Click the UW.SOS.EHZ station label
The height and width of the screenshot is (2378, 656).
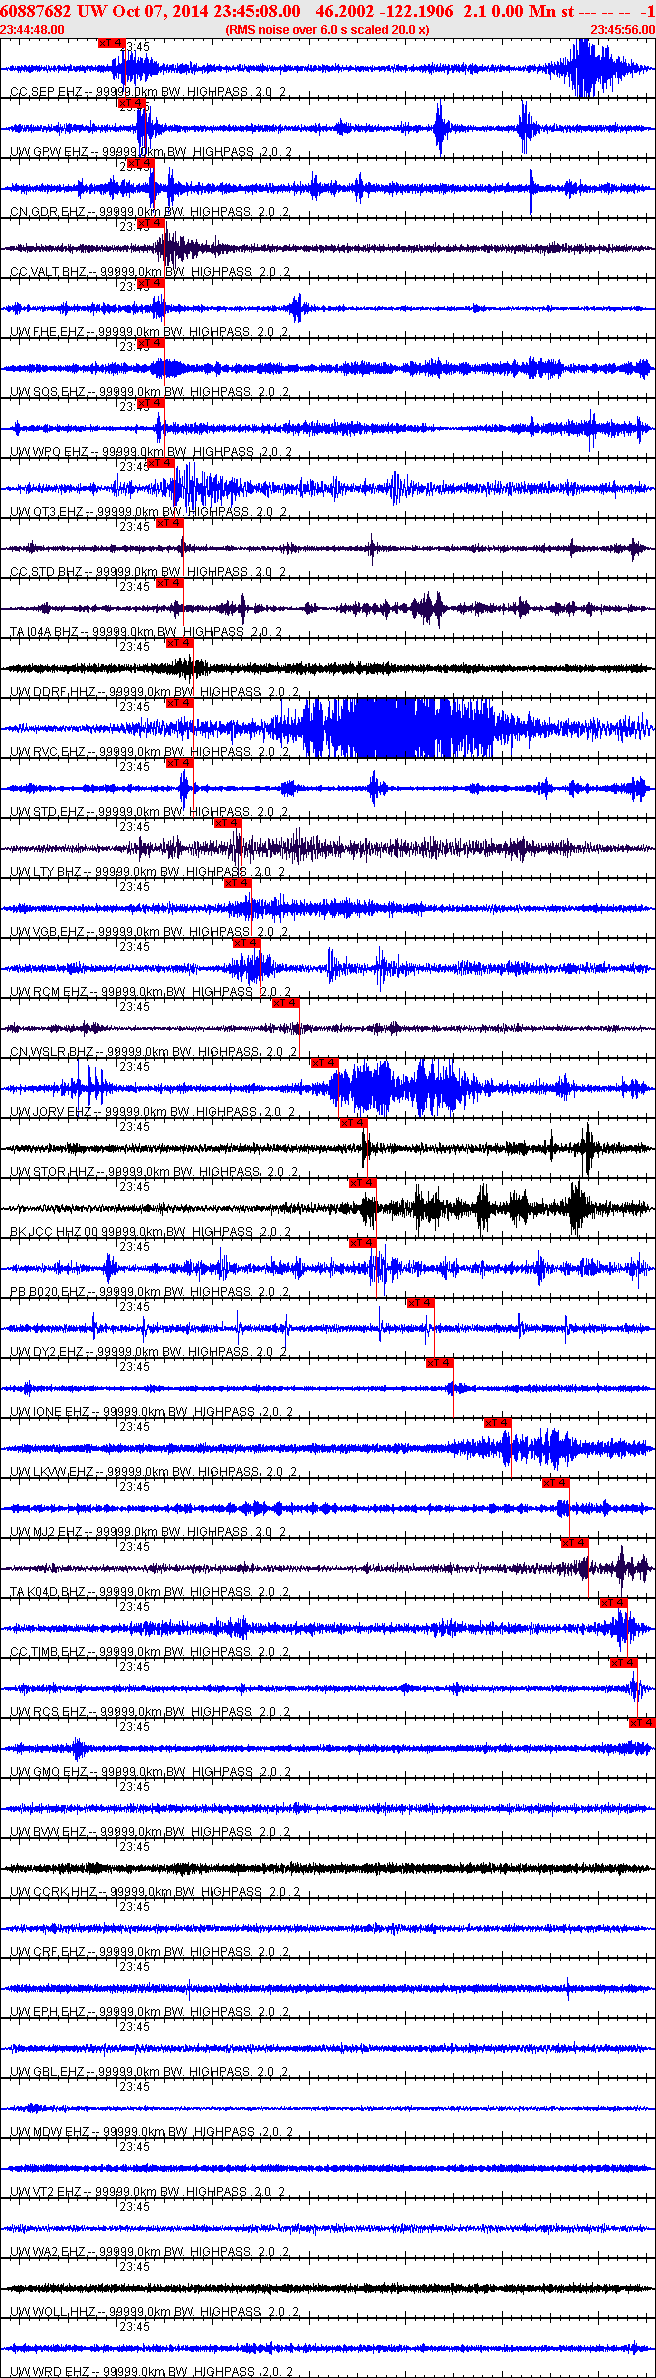coord(150,392)
